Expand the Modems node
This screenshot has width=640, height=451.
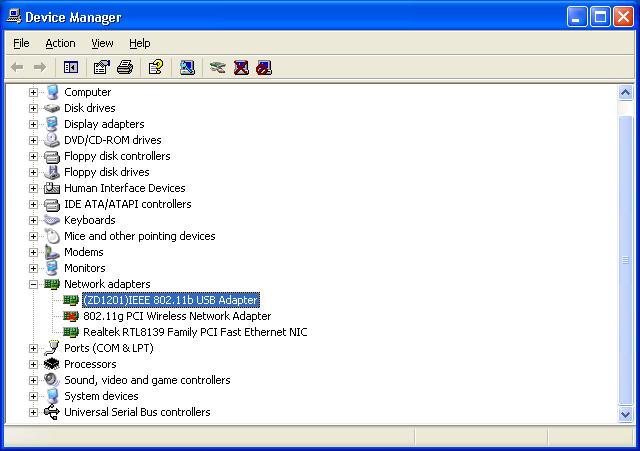[x=33, y=252]
